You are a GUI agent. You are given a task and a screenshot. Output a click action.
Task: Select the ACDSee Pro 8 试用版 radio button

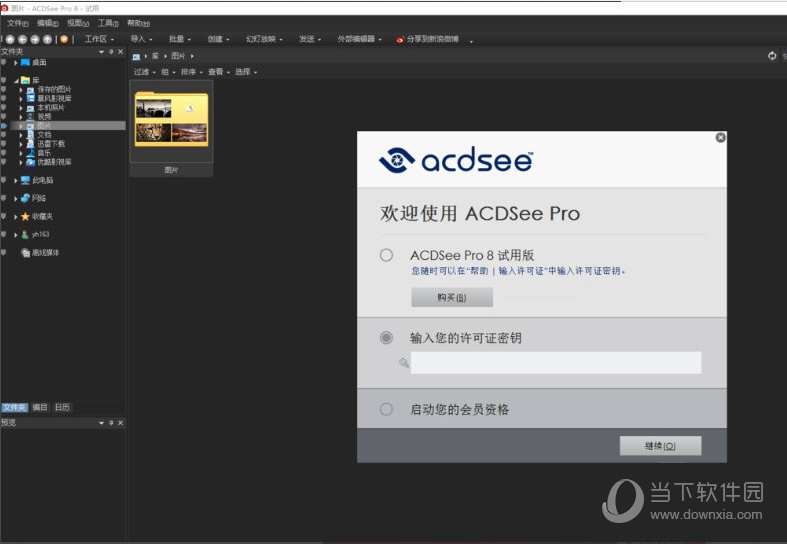coord(386,255)
